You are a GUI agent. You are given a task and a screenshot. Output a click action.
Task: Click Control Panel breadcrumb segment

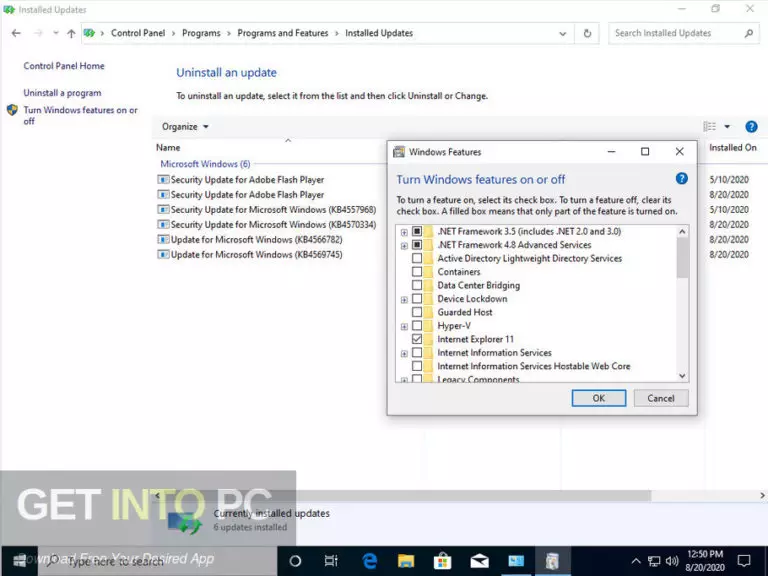pyautogui.click(x=138, y=33)
